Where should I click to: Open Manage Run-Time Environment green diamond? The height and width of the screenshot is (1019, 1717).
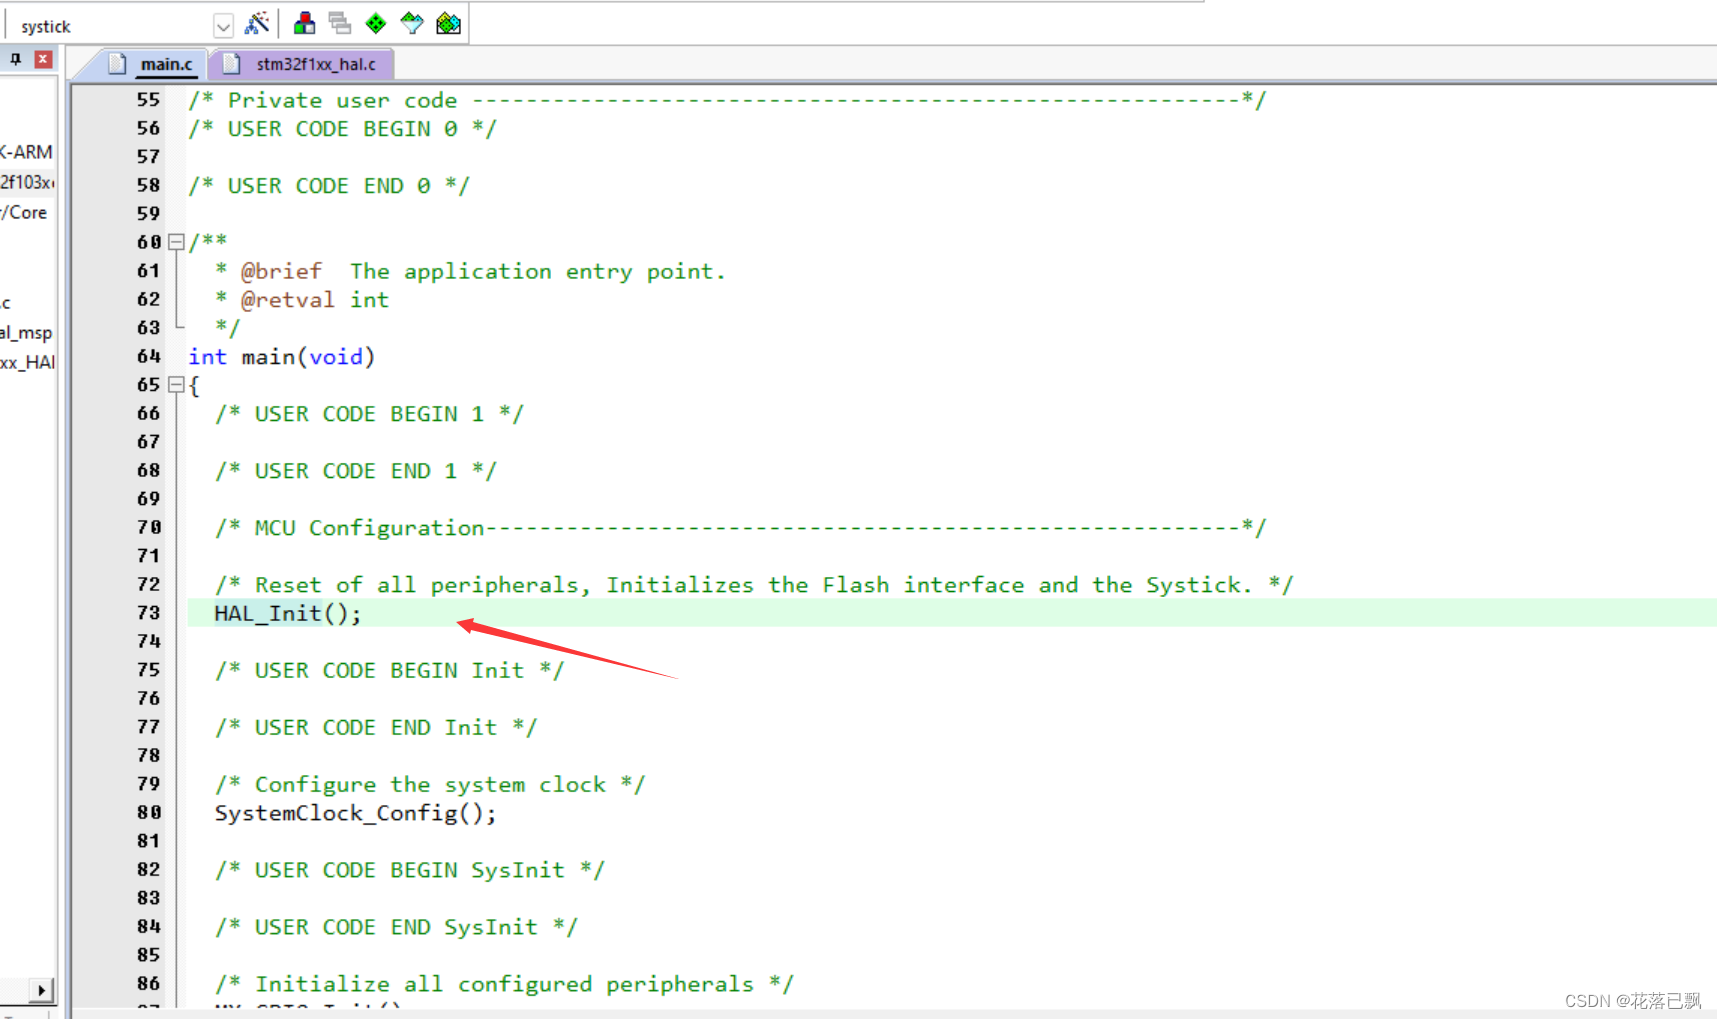(376, 23)
